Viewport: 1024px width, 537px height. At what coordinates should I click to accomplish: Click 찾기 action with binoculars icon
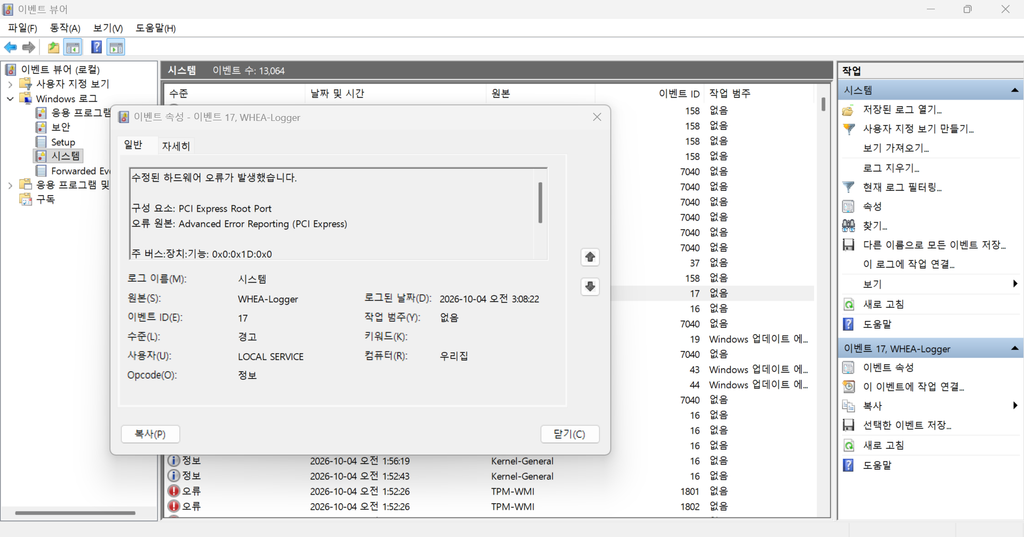pos(874,226)
